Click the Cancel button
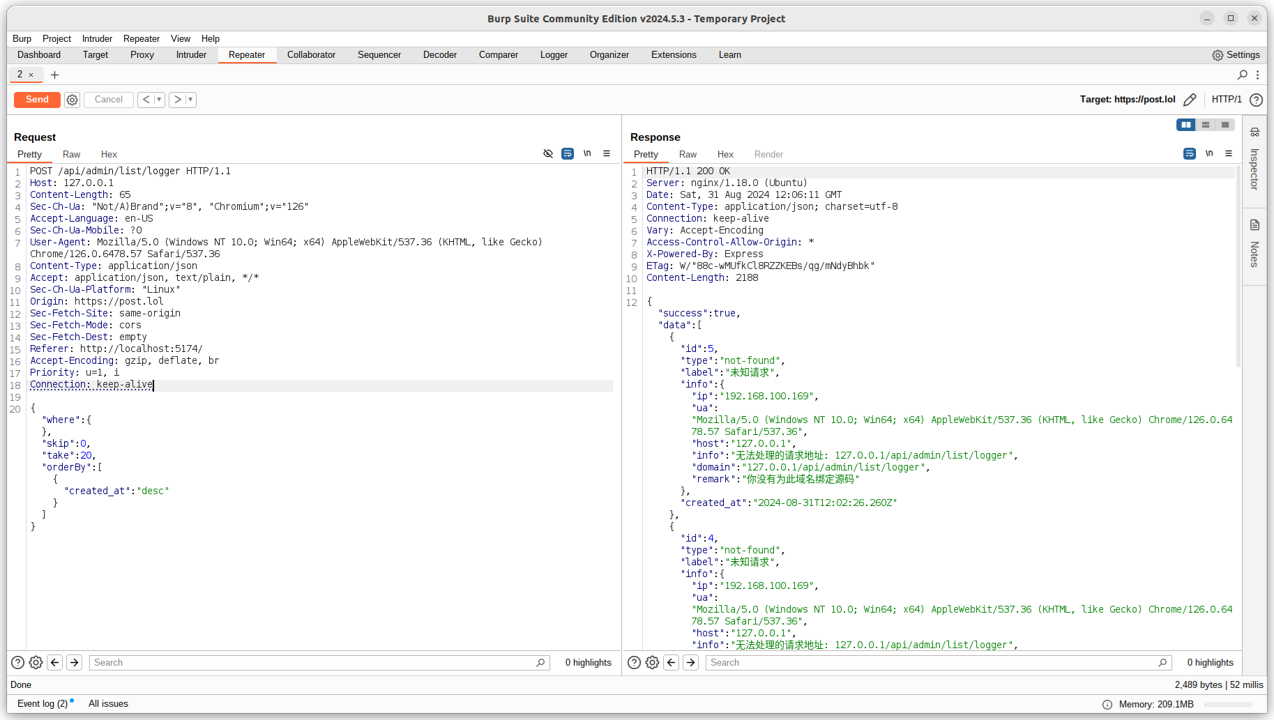 [108, 100]
